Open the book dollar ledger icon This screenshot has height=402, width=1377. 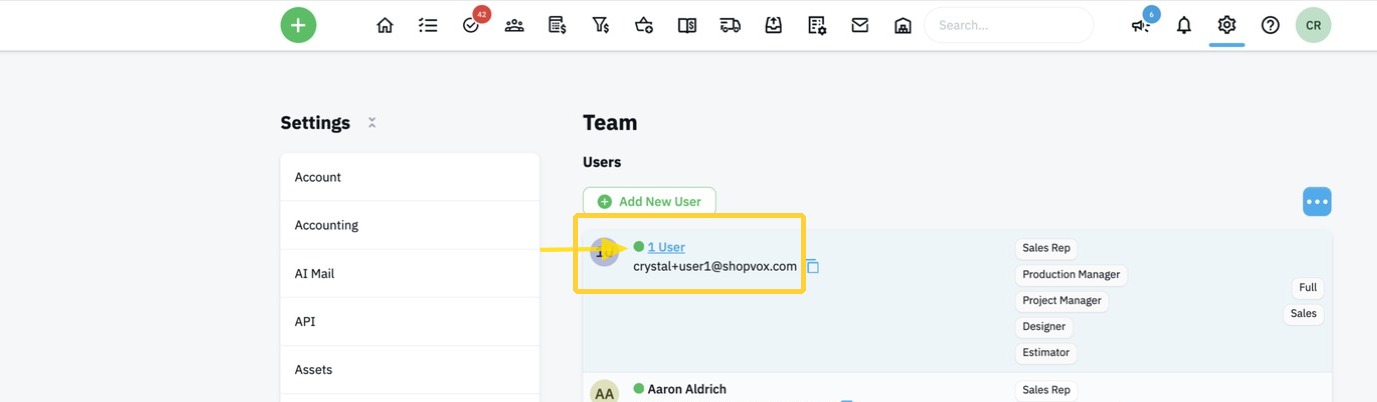(x=687, y=26)
